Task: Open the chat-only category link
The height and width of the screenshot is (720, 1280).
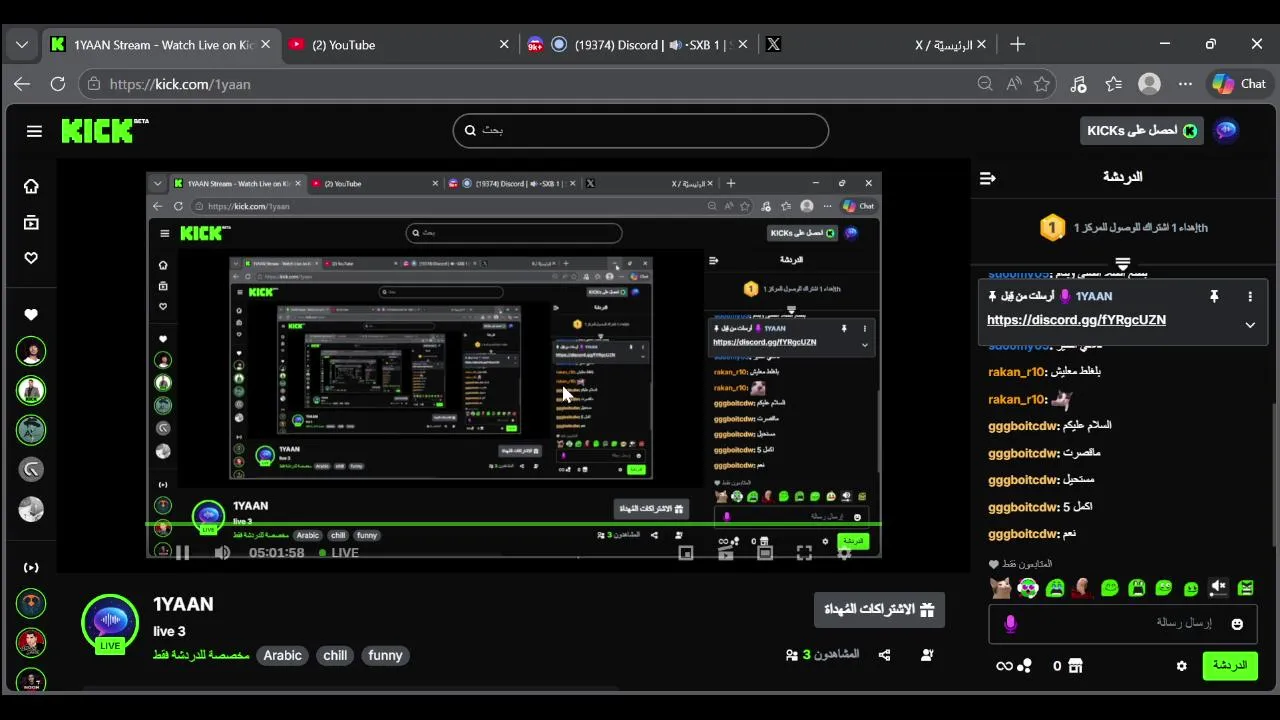Action: 201,655
